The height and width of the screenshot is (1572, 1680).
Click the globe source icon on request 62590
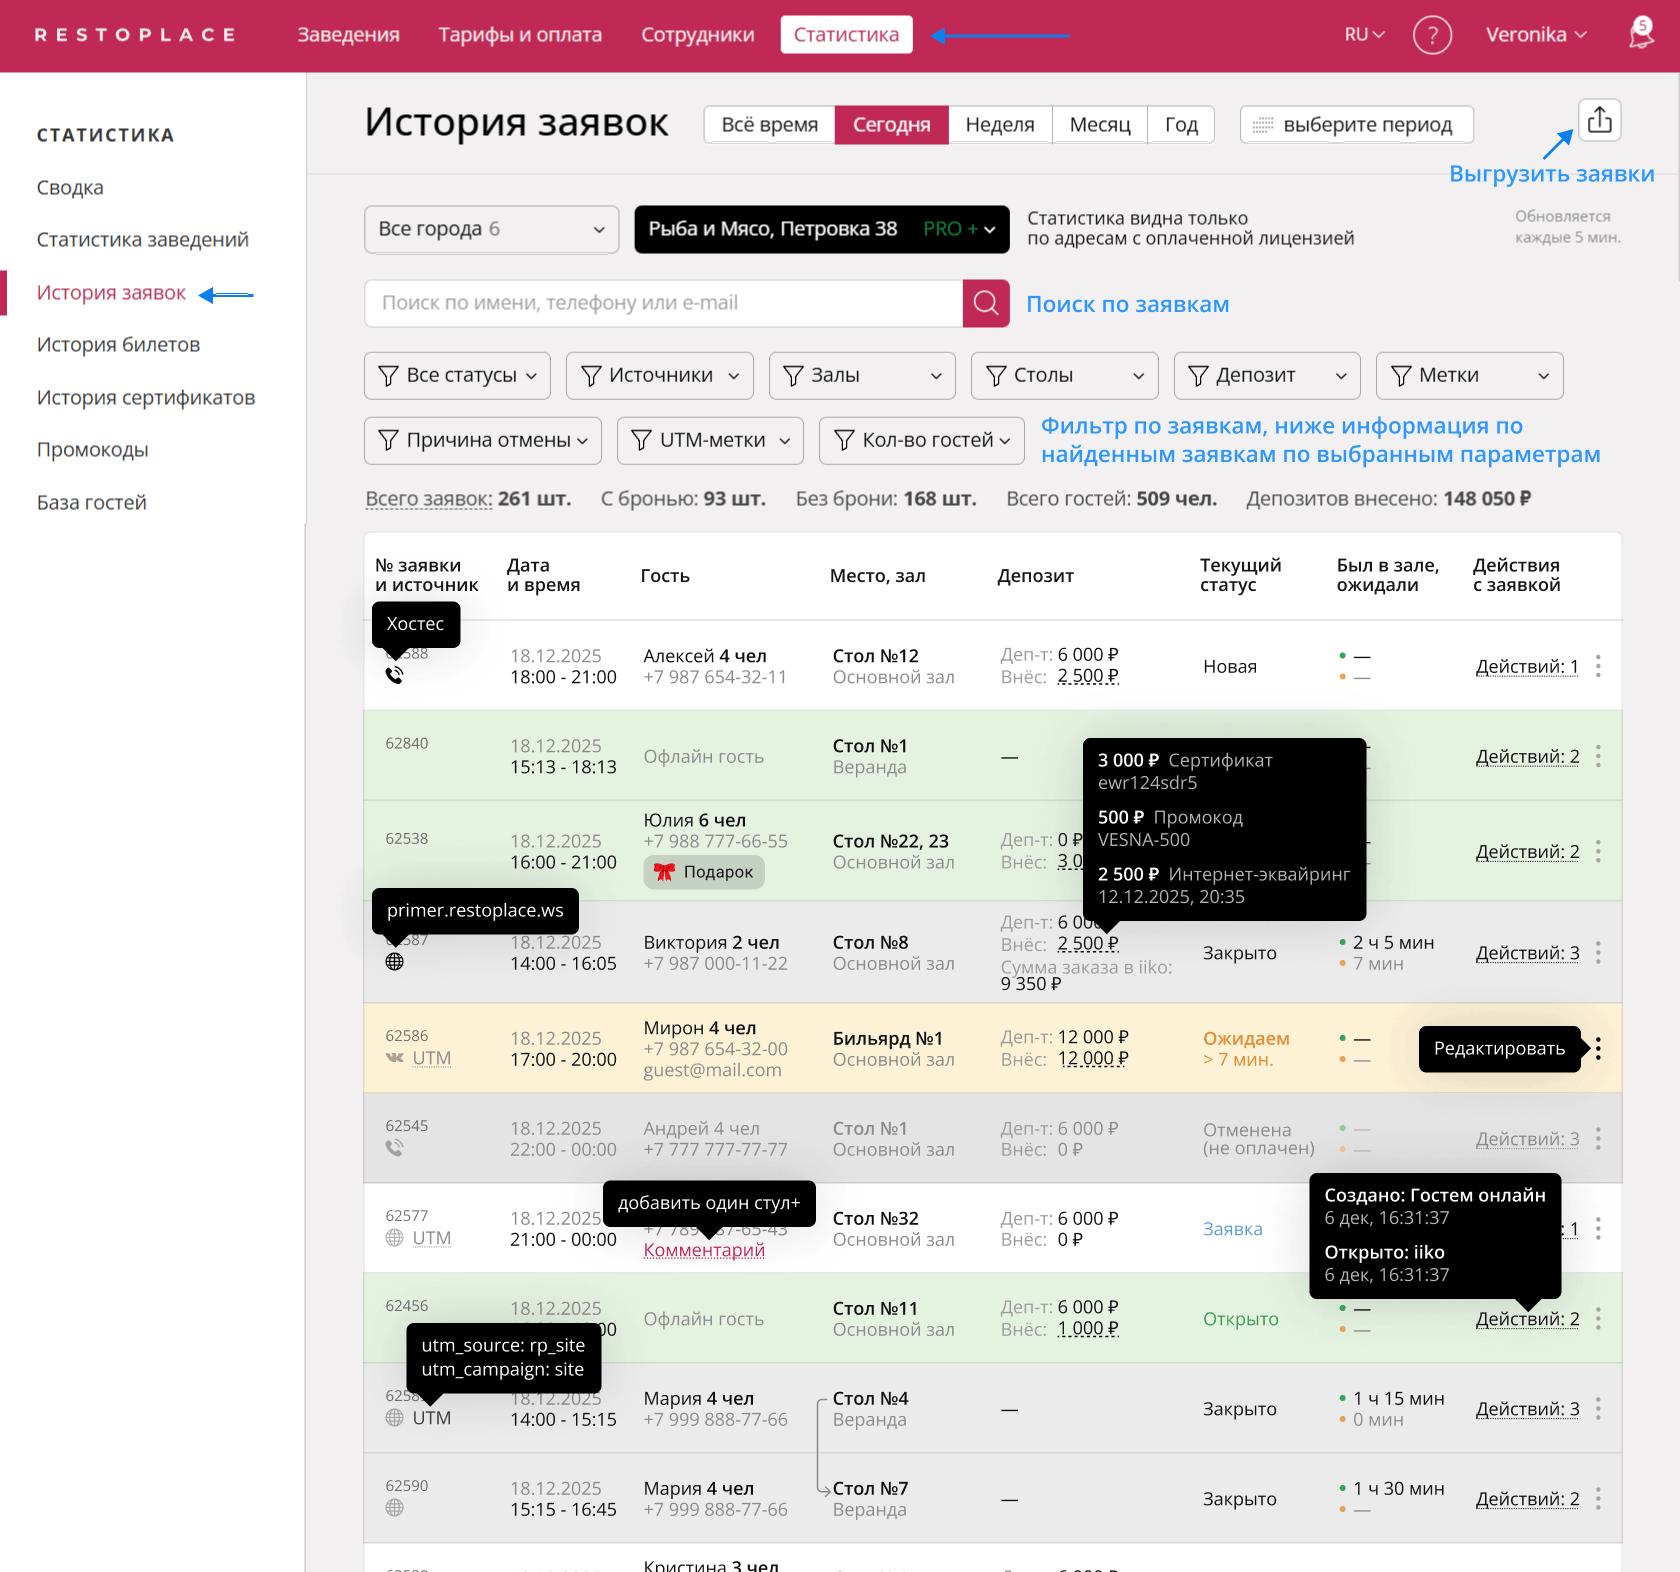tap(394, 1507)
